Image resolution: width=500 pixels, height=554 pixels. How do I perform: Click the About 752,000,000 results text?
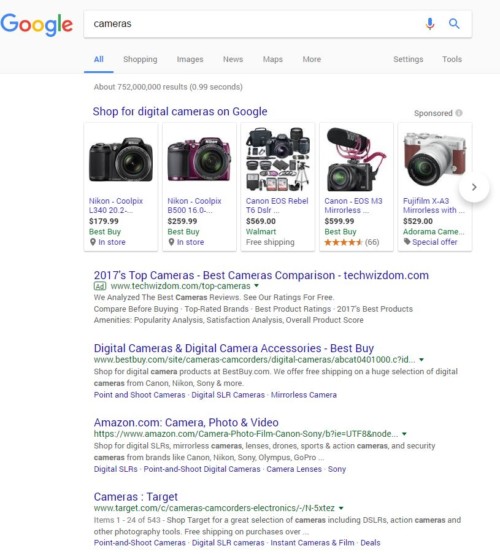pyautogui.click(x=168, y=87)
